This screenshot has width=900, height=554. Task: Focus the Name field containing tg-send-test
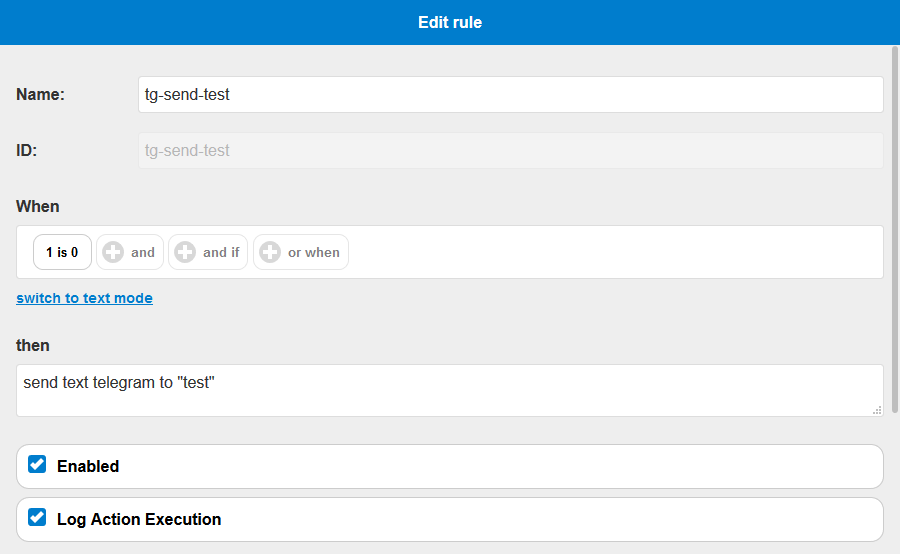510,95
